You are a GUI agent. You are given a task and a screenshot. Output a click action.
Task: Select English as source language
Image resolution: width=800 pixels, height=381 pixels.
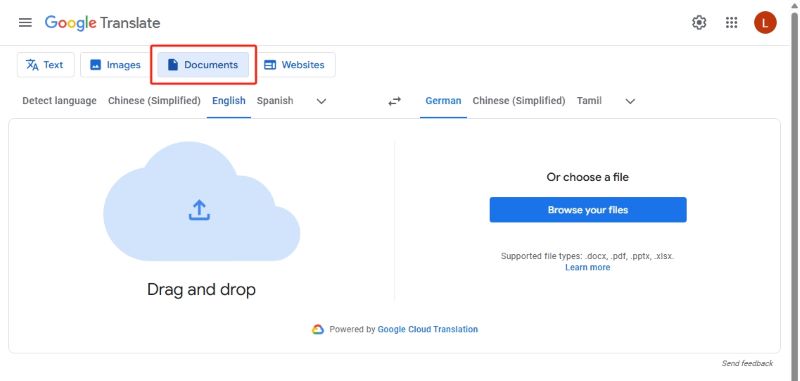pyautogui.click(x=229, y=101)
